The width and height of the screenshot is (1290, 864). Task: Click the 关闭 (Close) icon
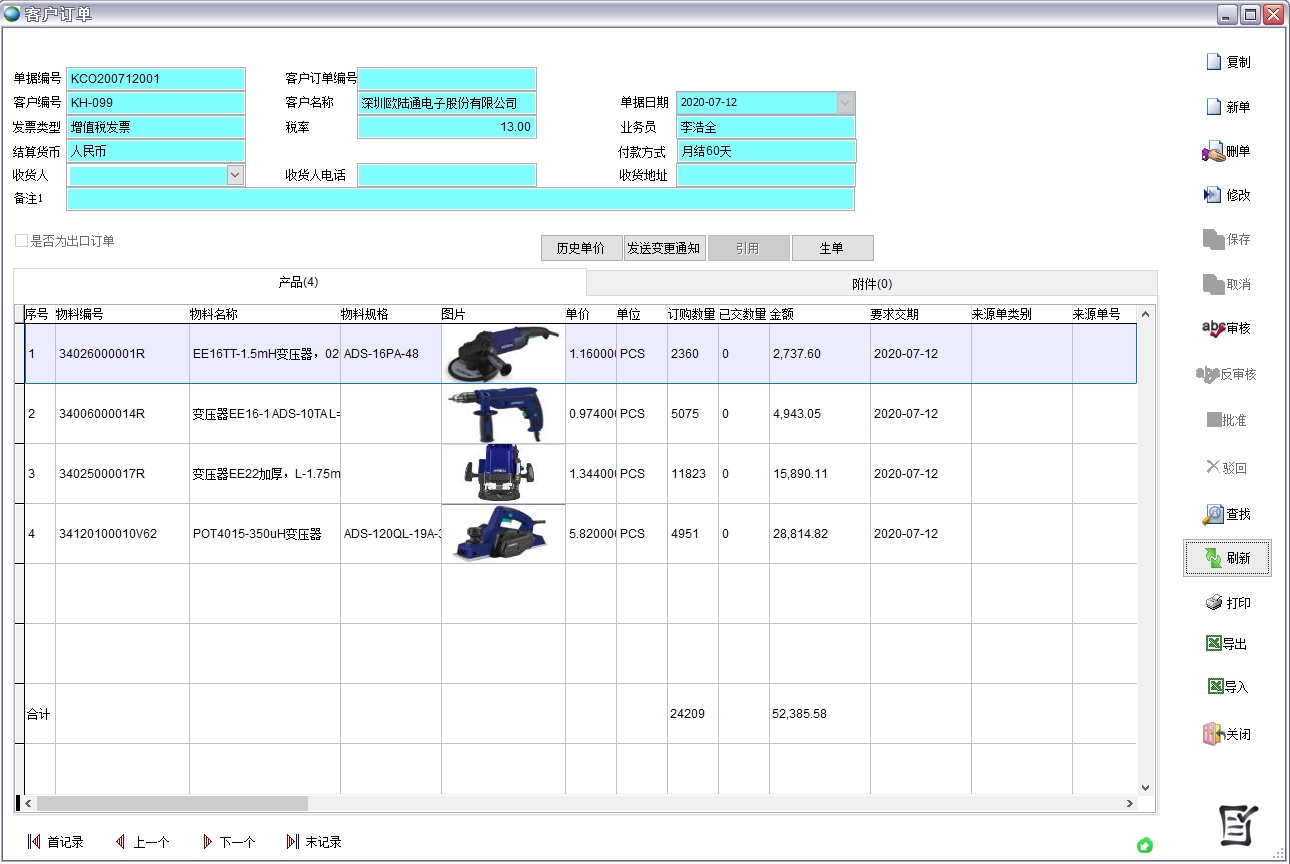click(1213, 734)
